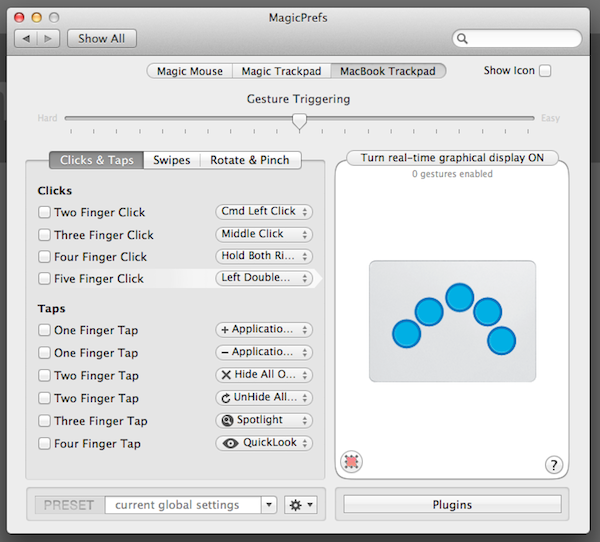Open the Left Double... dropdown

pyautogui.click(x=264, y=278)
